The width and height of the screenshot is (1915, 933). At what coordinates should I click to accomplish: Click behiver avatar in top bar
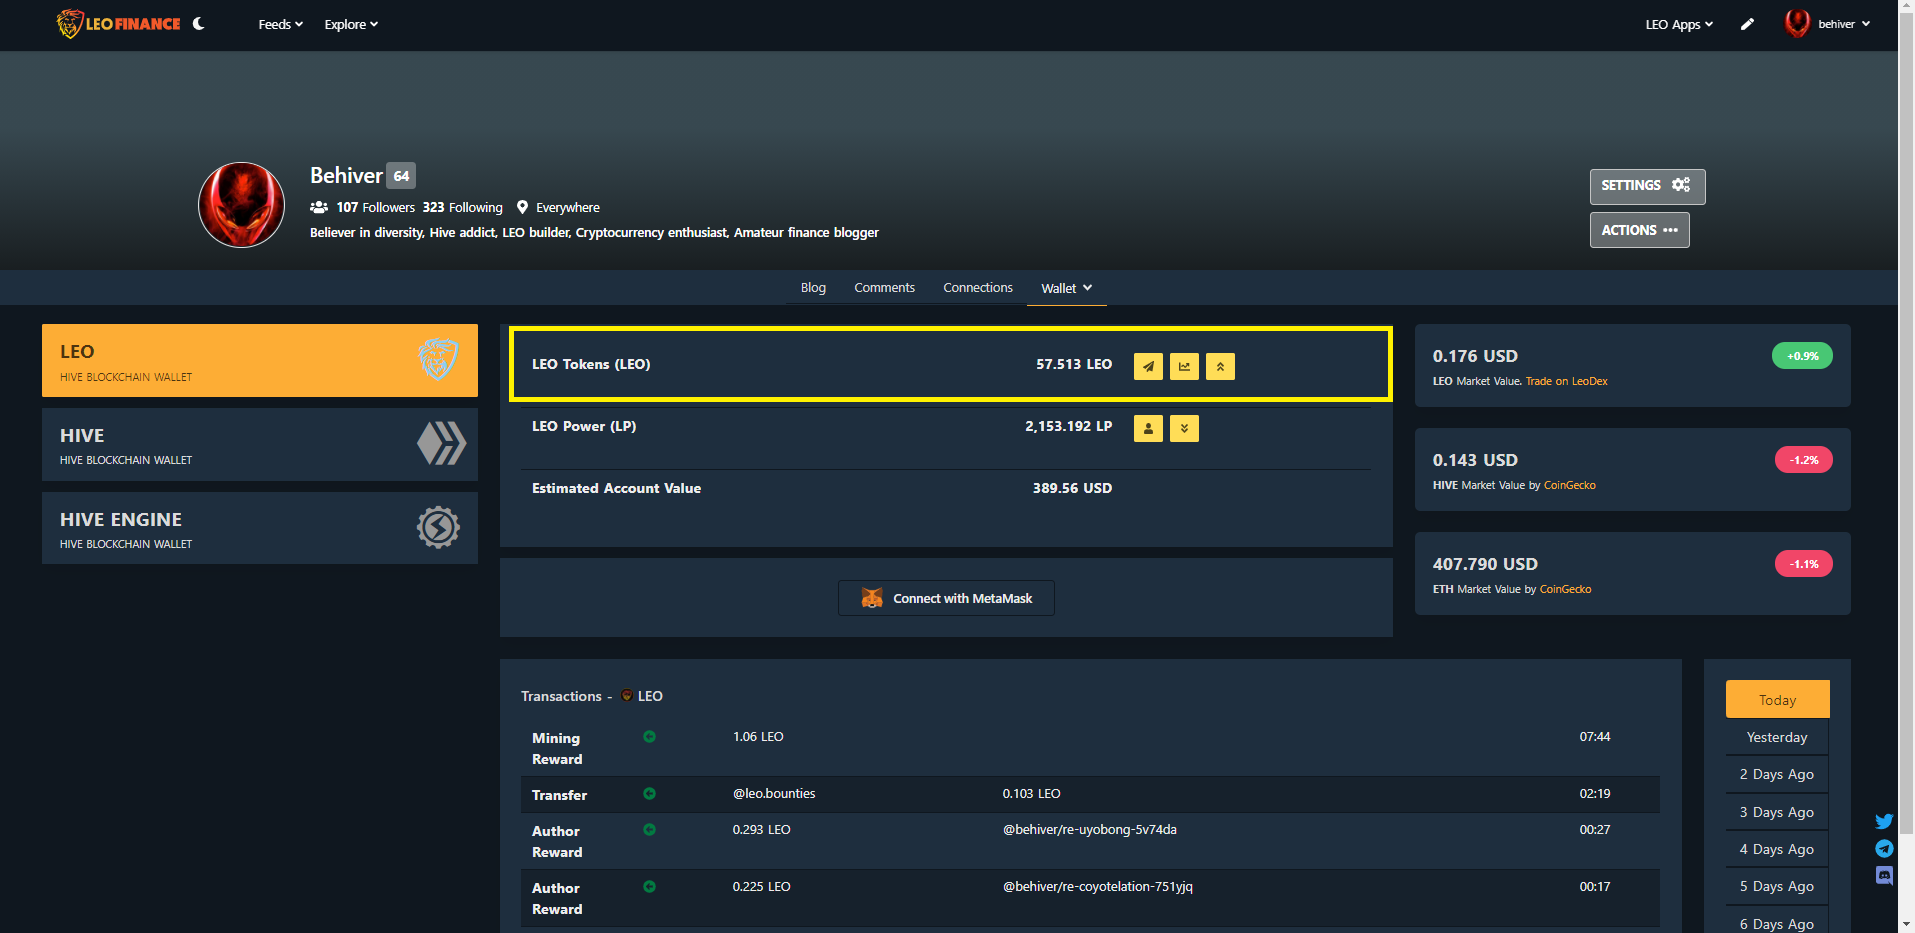(x=1797, y=24)
